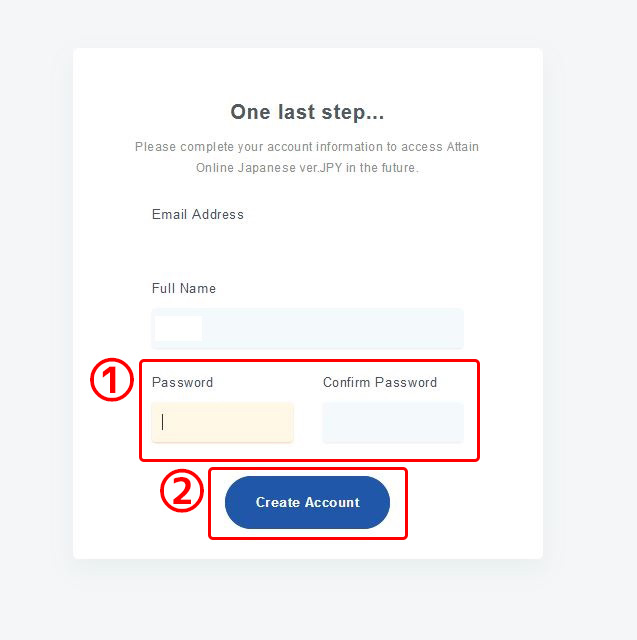The image size is (637, 640).
Task: Click the "One last step..." heading
Action: (307, 112)
